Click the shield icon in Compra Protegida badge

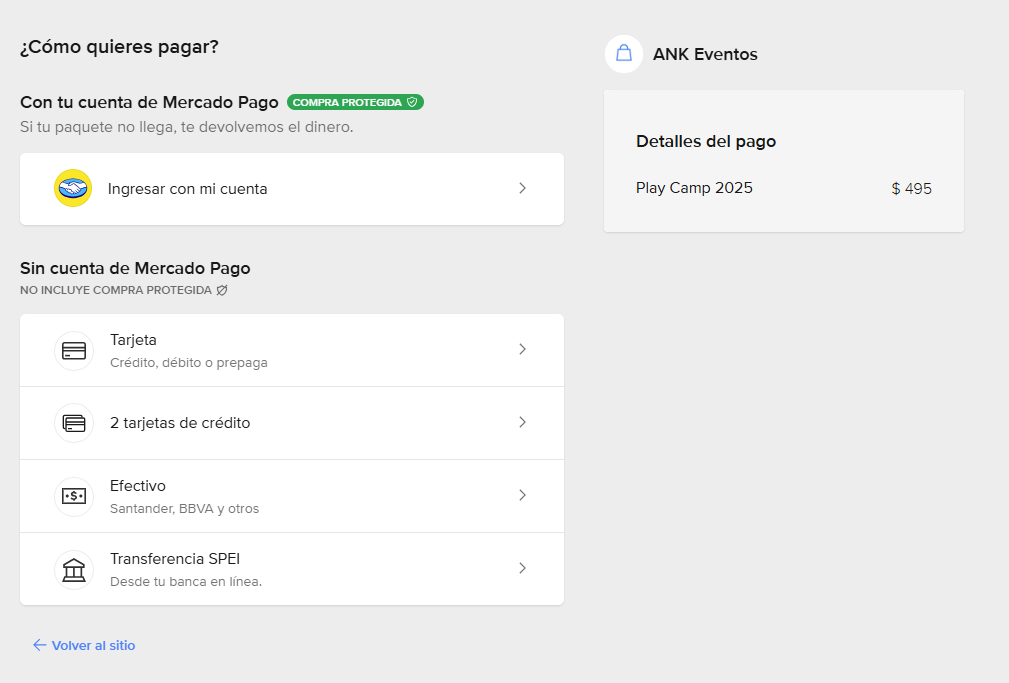pos(412,102)
